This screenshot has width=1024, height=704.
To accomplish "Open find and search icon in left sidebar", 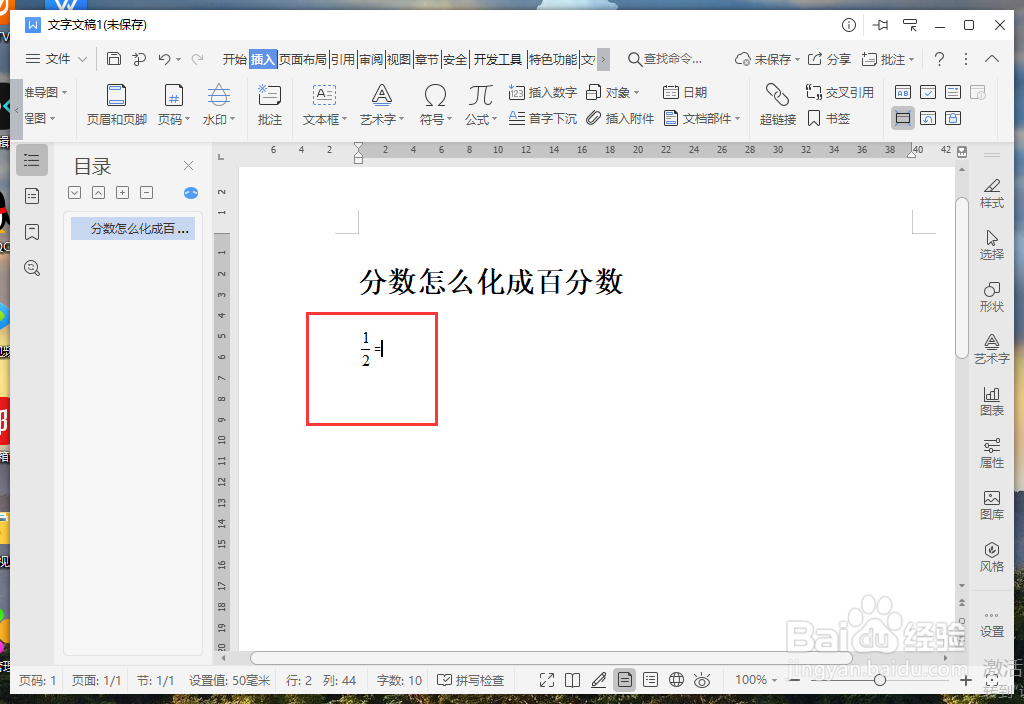I will tap(31, 268).
